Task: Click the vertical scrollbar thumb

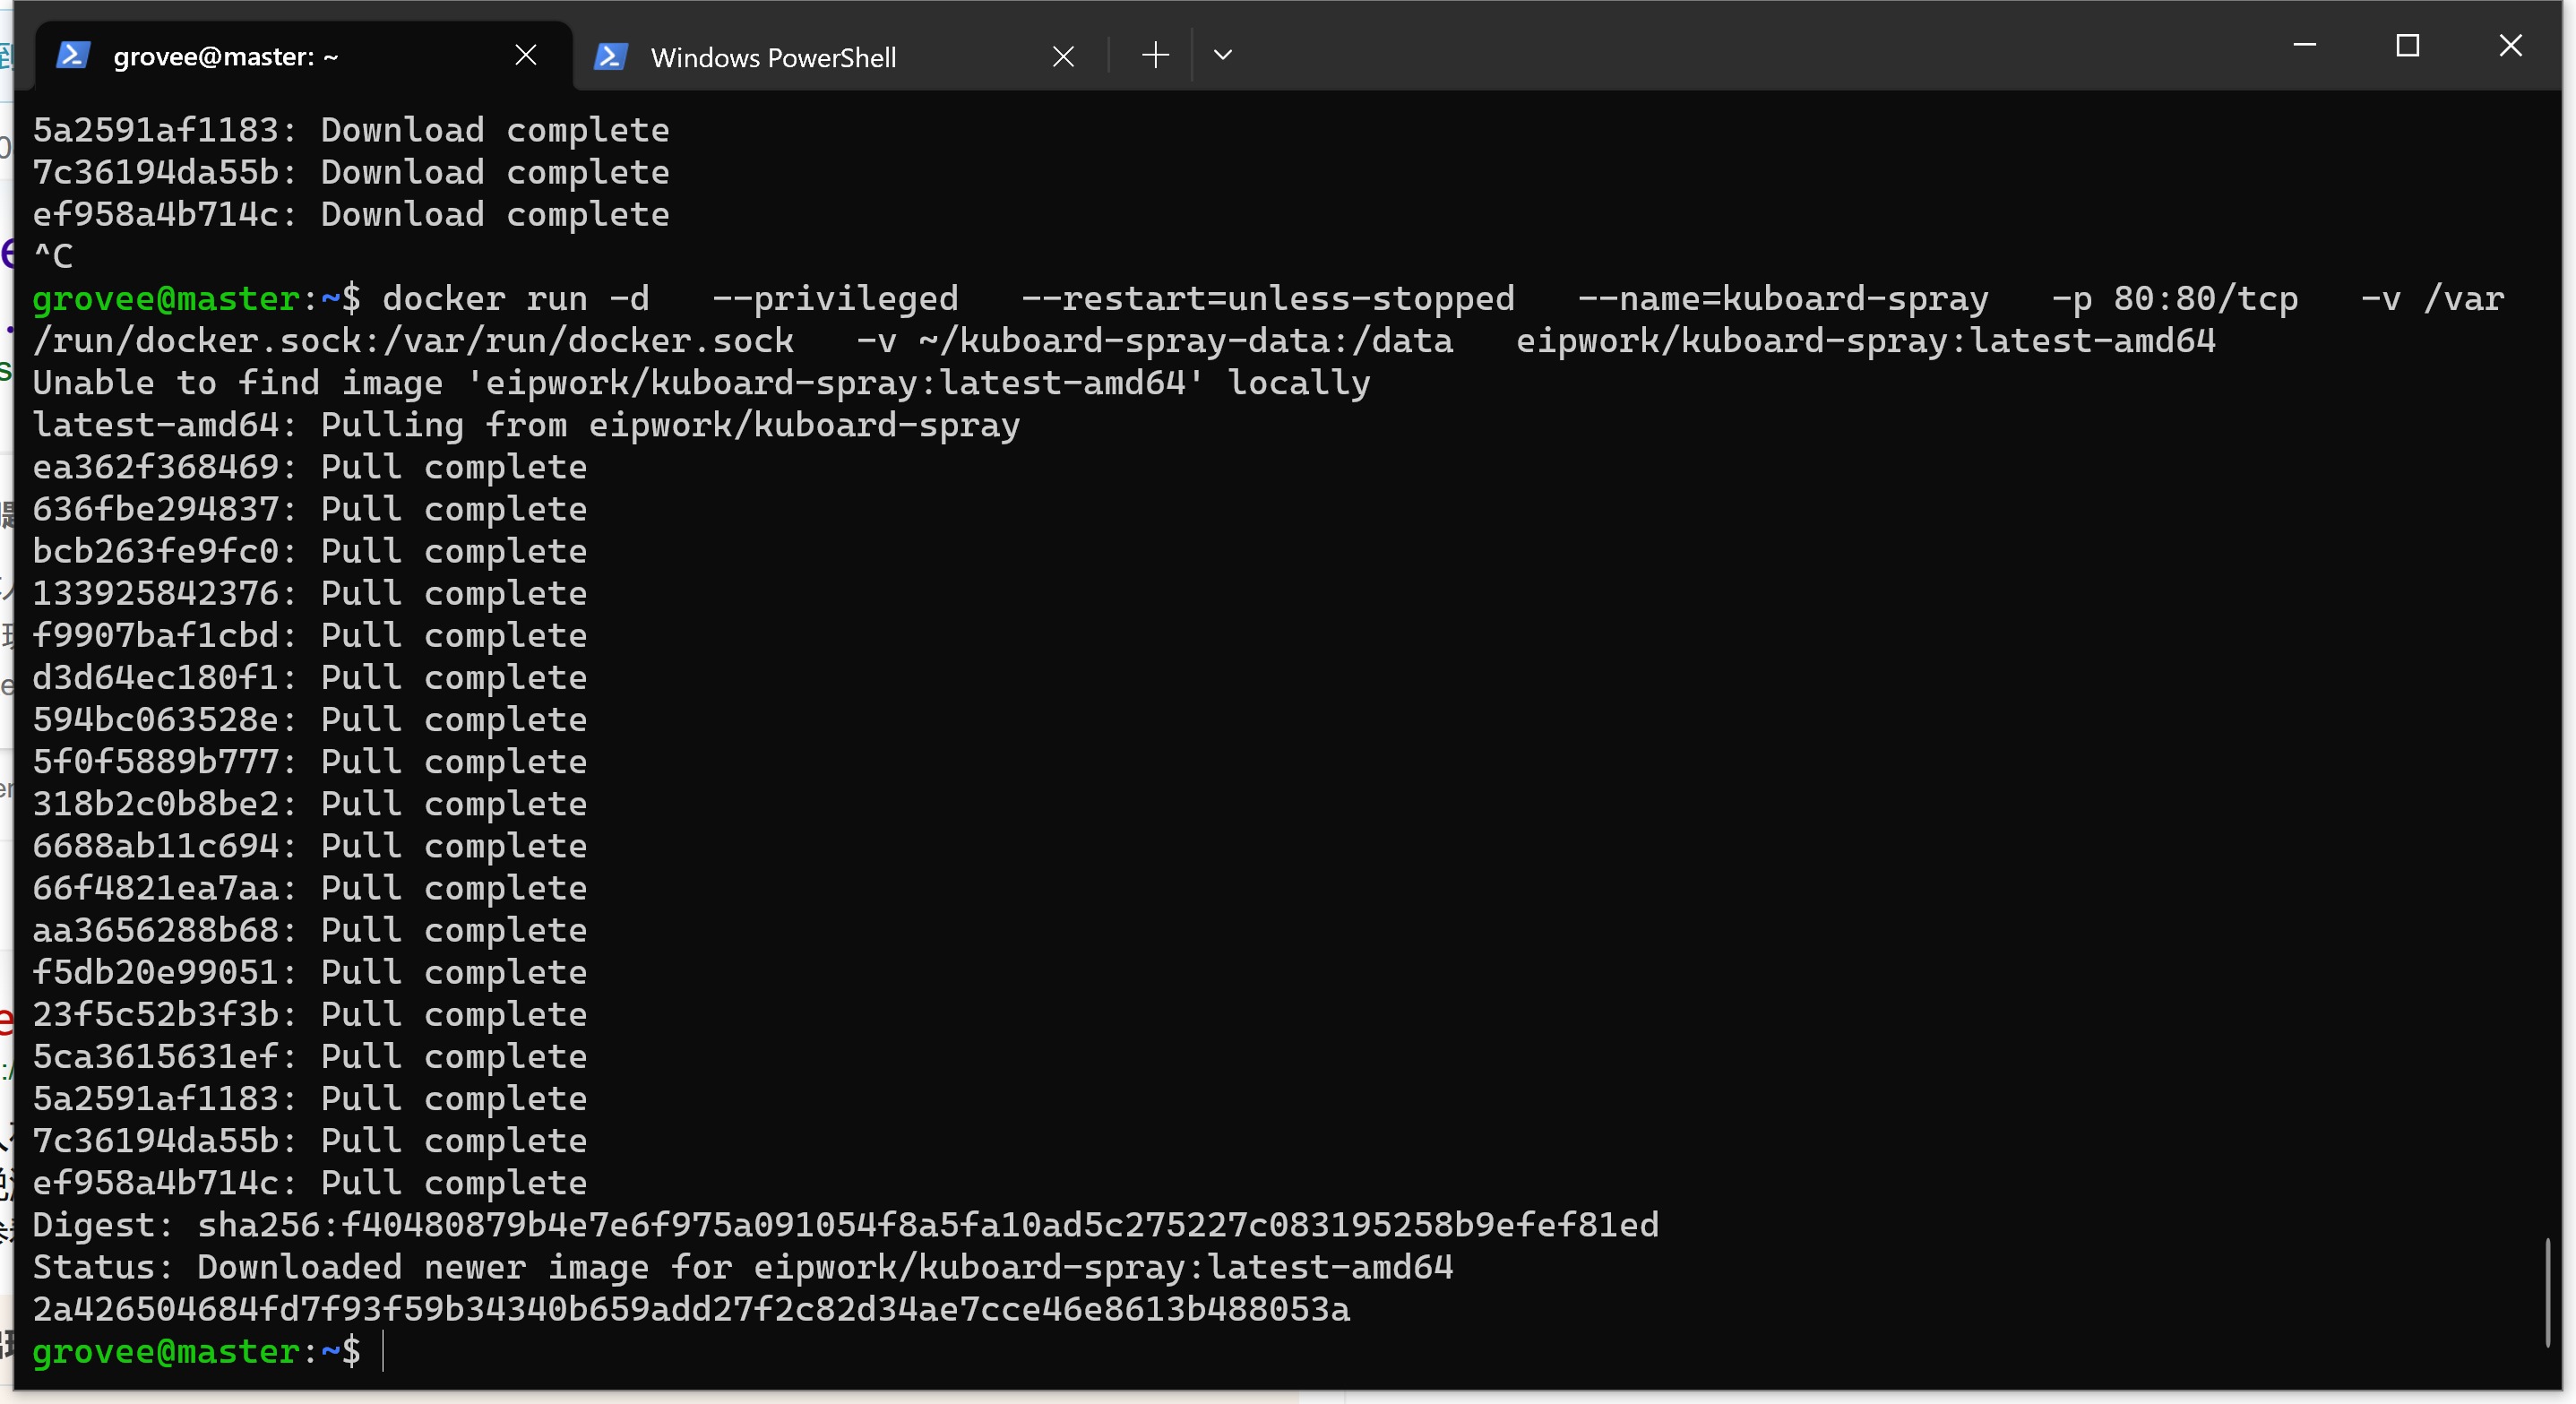Action: click(2547, 1292)
